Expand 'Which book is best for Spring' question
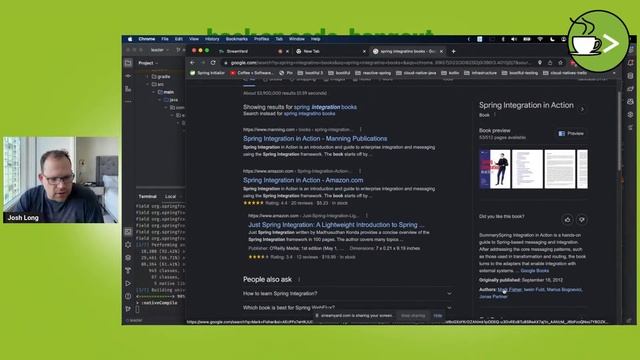This screenshot has width=640, height=360. pyautogui.click(x=348, y=307)
